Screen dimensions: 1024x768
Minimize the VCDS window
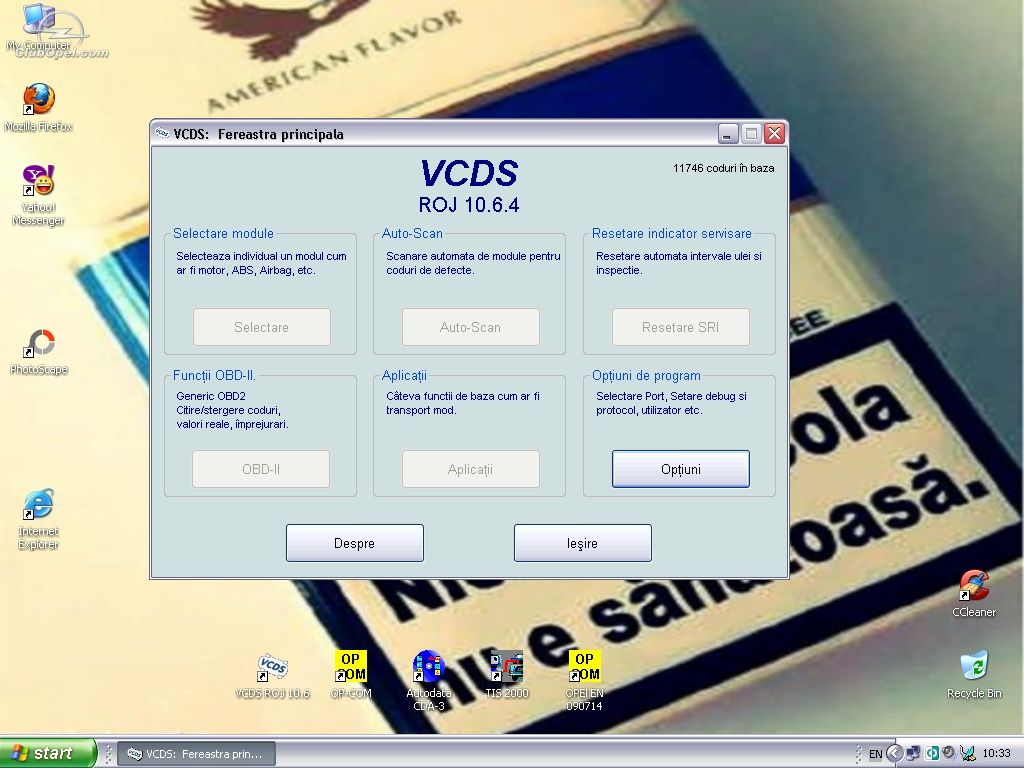[728, 133]
